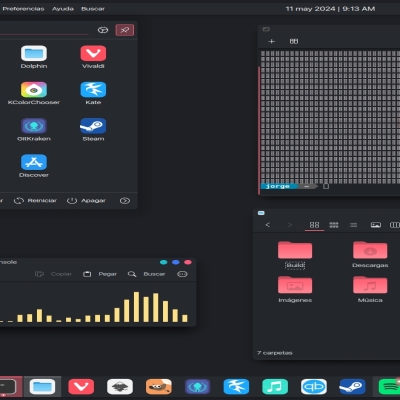
Task: Open GIMP from the dock
Action: coord(159,387)
